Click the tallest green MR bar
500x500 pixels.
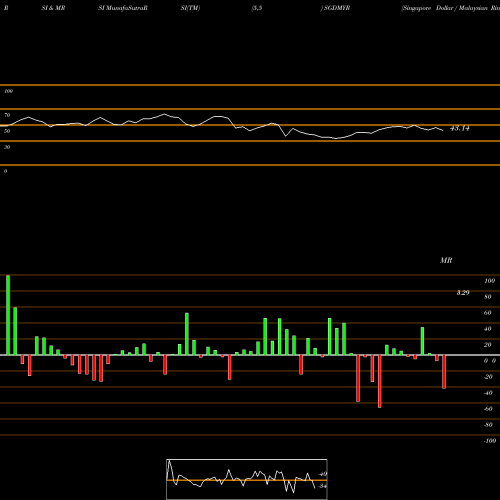tap(8, 315)
